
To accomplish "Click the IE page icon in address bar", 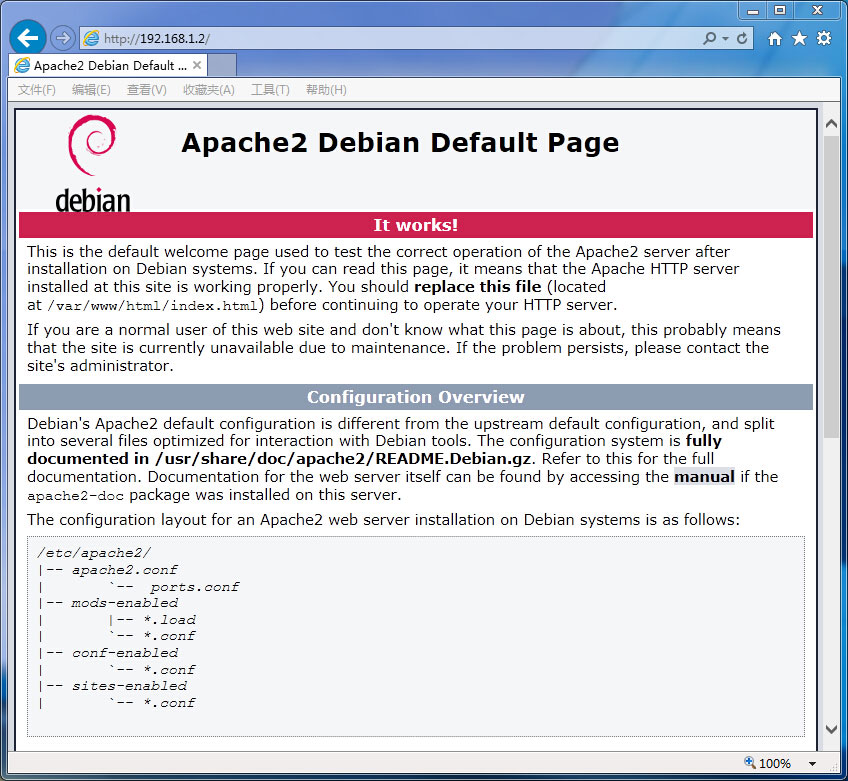I will (91, 38).
